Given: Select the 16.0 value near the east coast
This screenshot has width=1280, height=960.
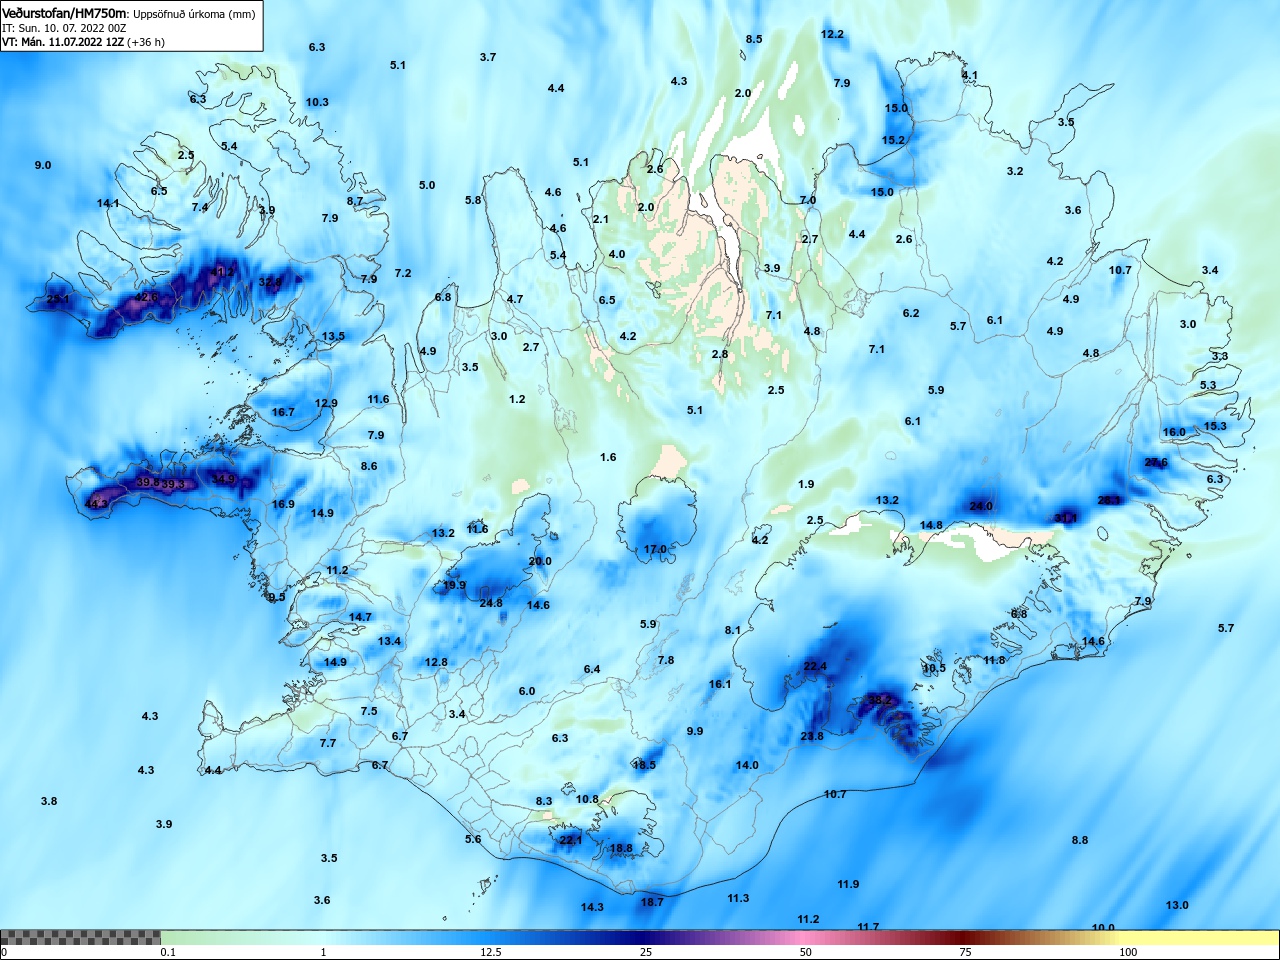Looking at the screenshot, I should click(x=1174, y=432).
